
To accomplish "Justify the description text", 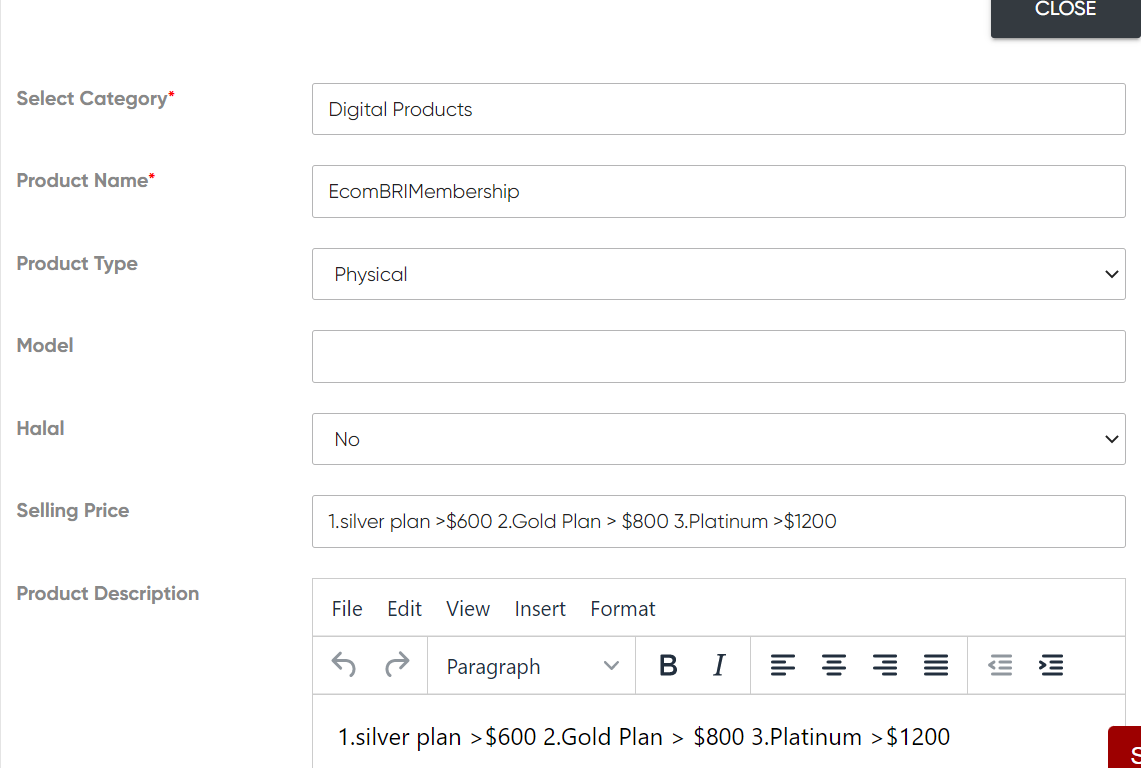I will pos(936,666).
